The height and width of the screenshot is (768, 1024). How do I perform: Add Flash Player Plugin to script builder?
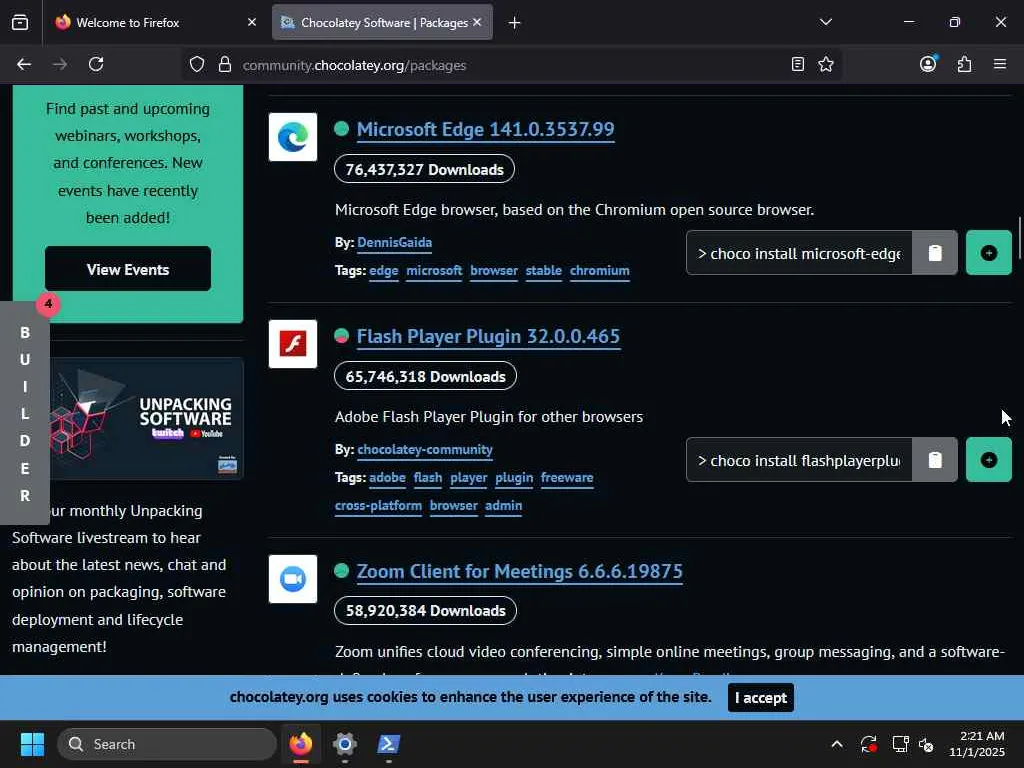coord(989,460)
